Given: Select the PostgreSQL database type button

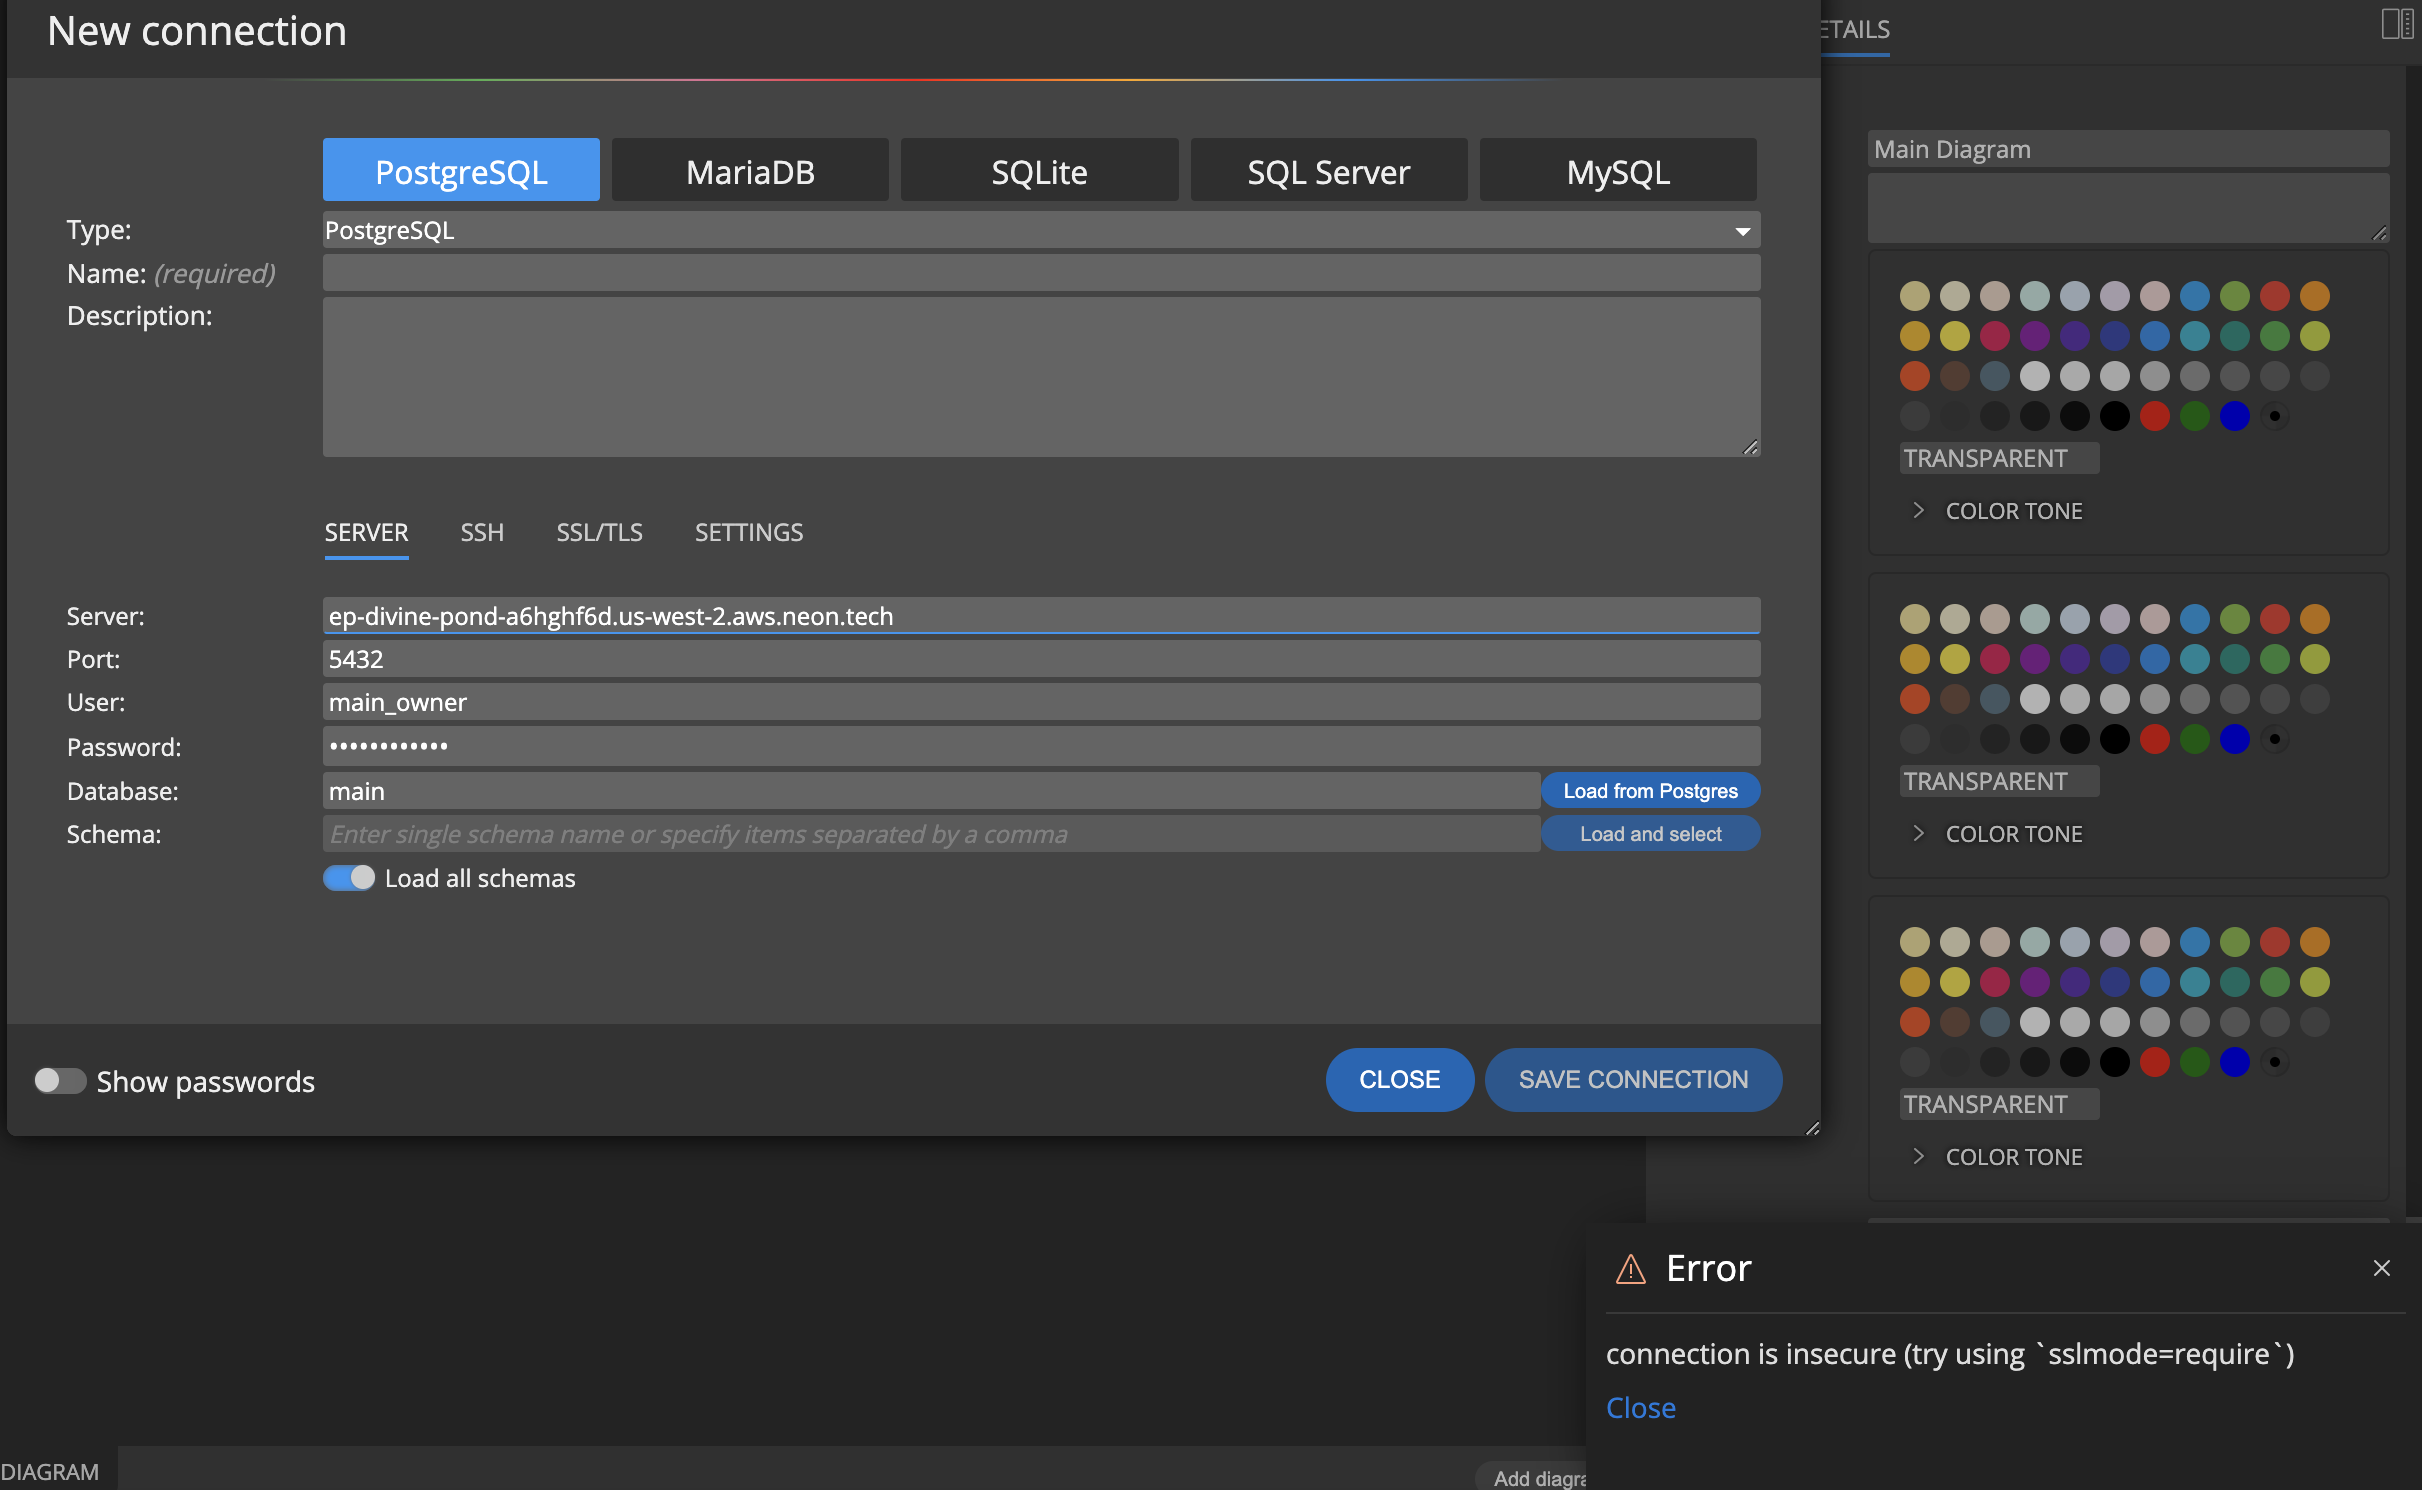Looking at the screenshot, I should click(x=461, y=171).
